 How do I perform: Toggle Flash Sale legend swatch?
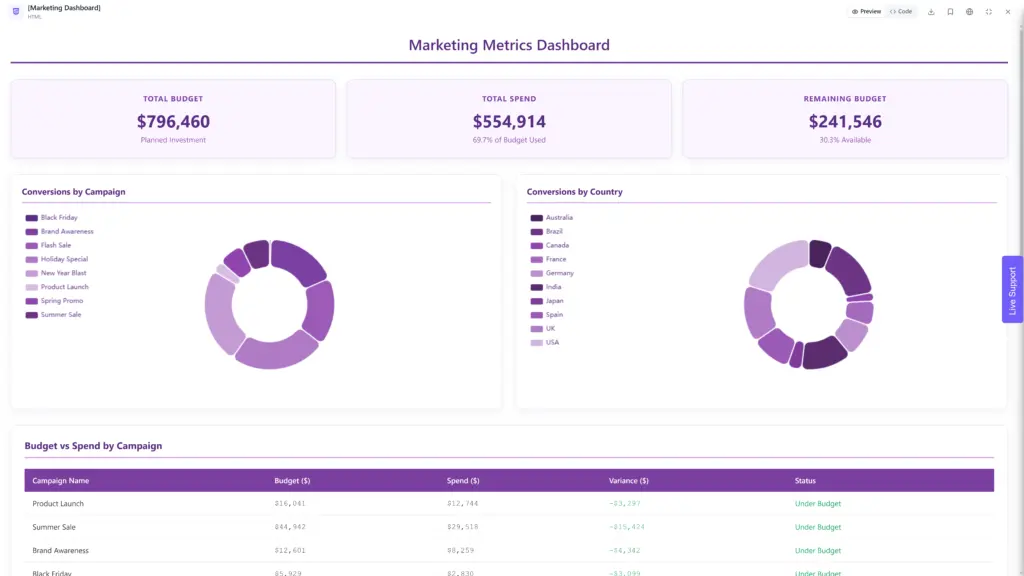(31, 246)
